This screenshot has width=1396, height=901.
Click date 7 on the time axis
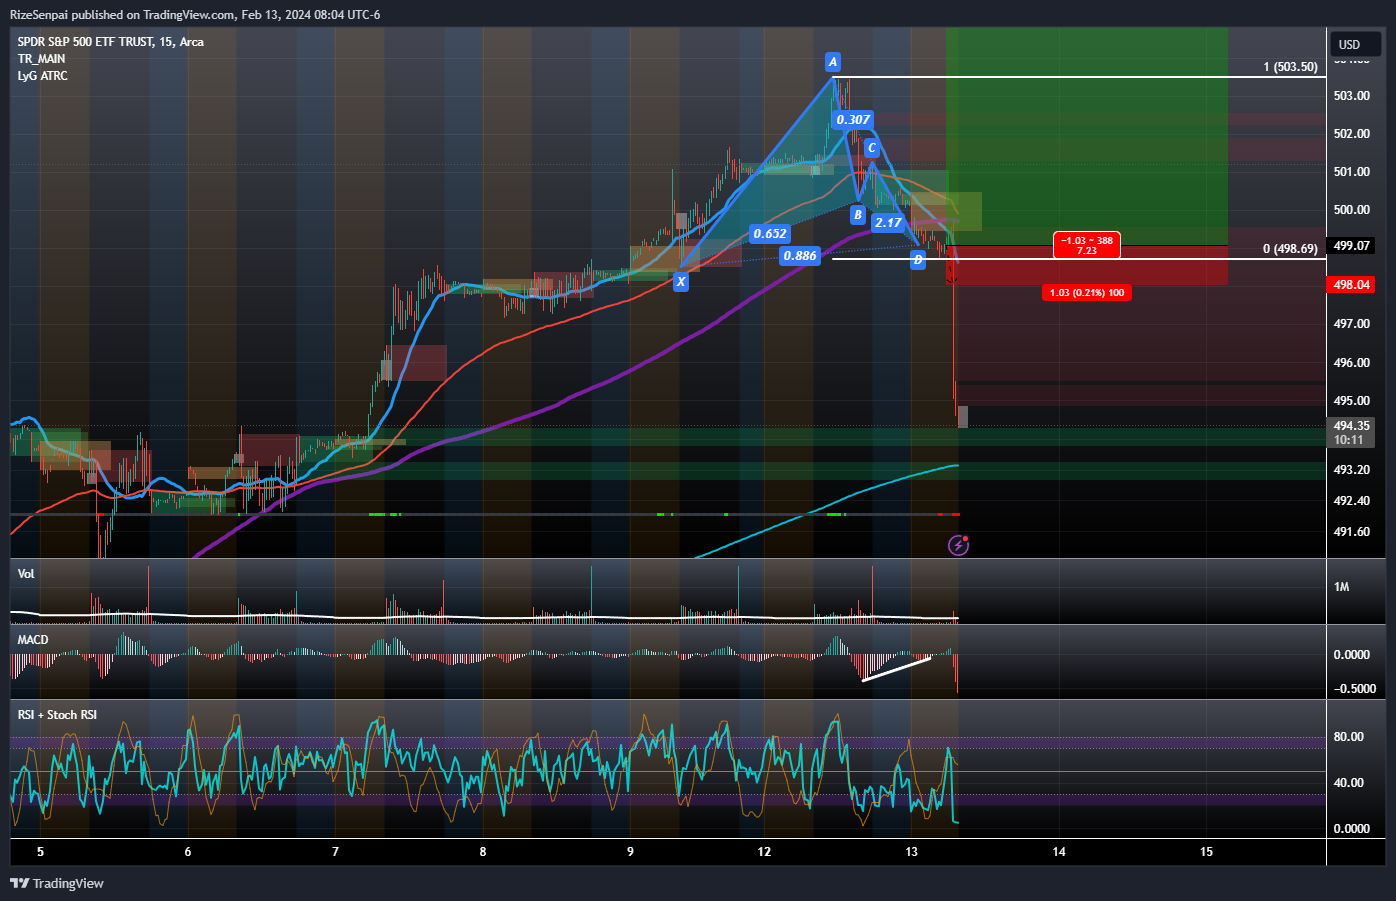click(335, 852)
